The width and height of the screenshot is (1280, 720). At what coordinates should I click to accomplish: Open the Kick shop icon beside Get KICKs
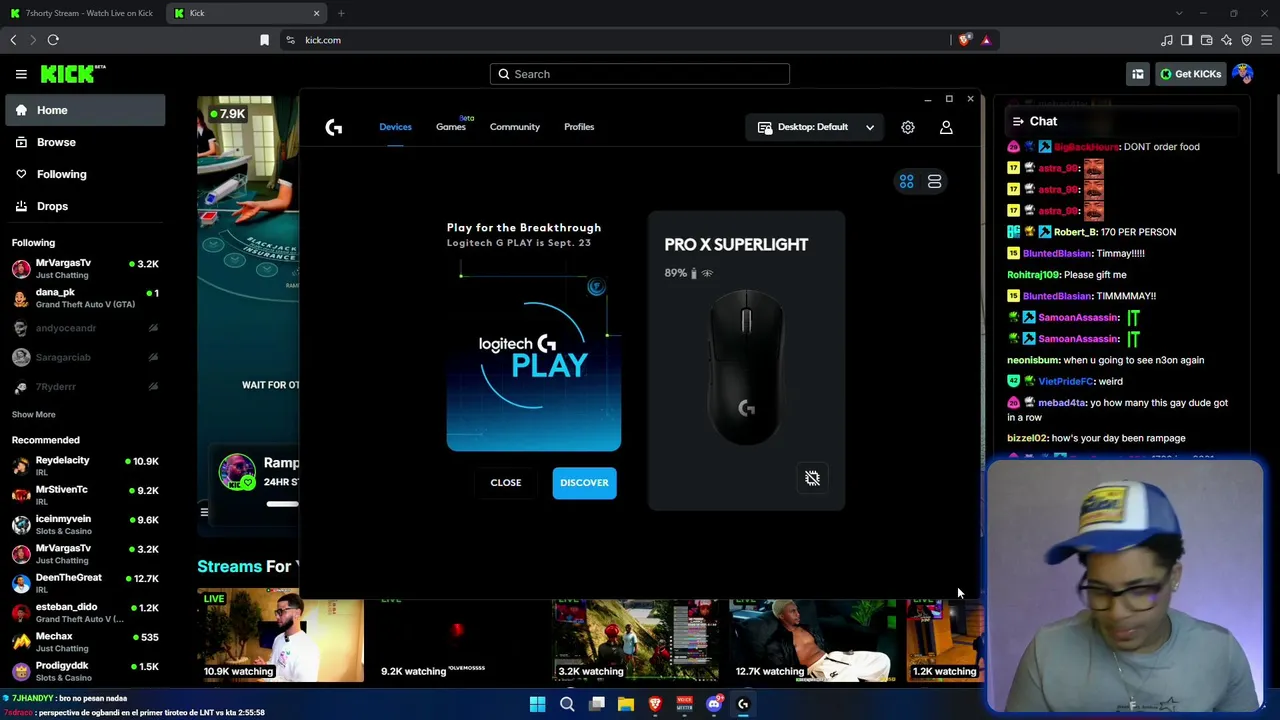pos(1138,74)
